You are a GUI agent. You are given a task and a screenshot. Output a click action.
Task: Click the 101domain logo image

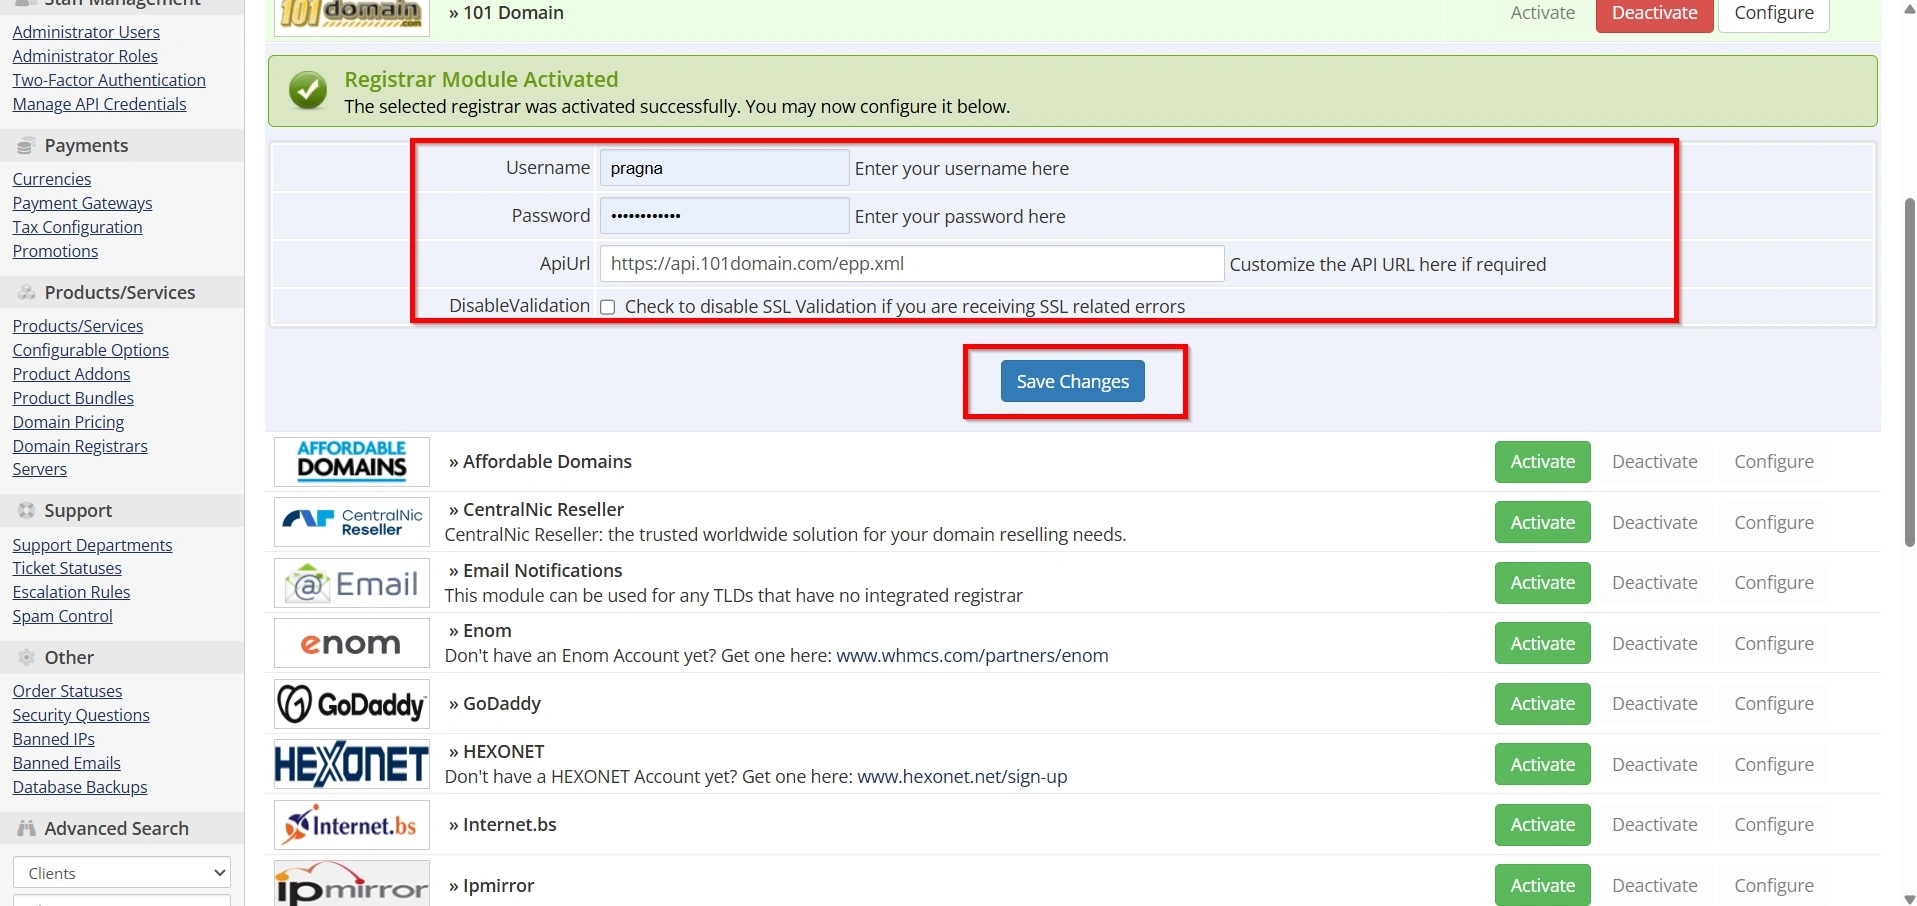point(352,16)
